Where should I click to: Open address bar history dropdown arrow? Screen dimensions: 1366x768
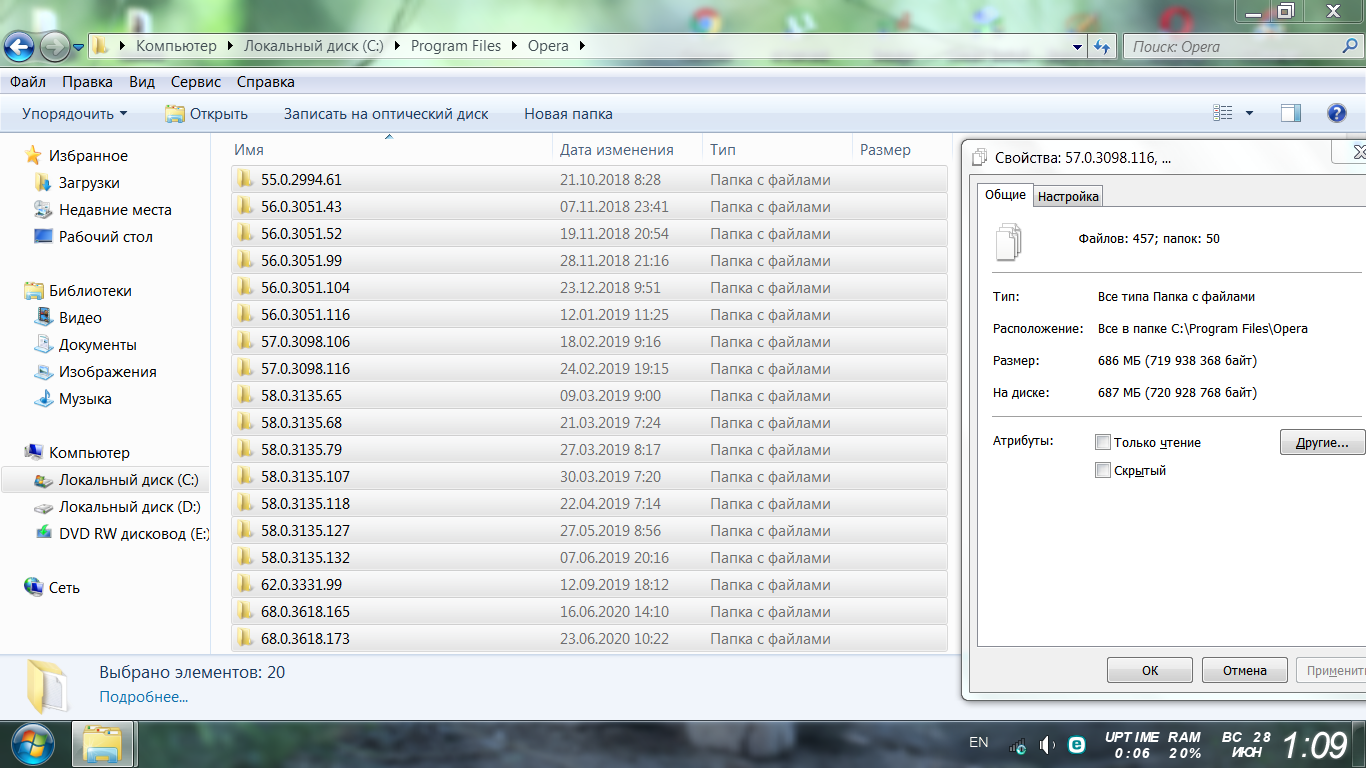[x=1077, y=46]
